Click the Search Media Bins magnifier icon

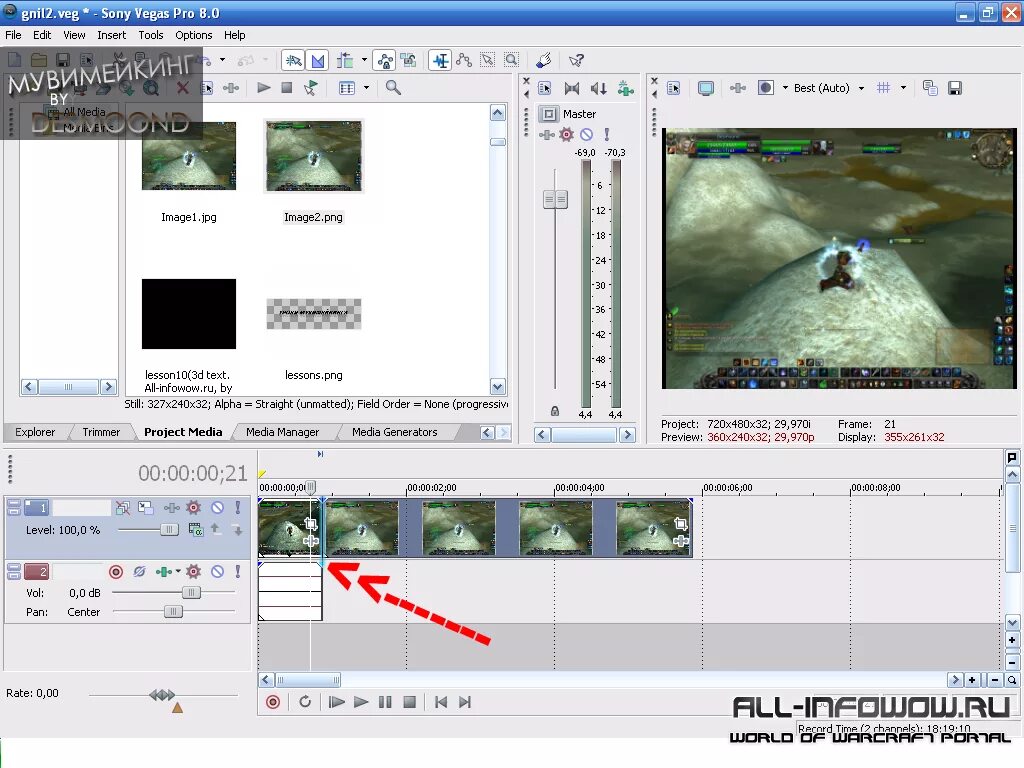click(x=393, y=88)
